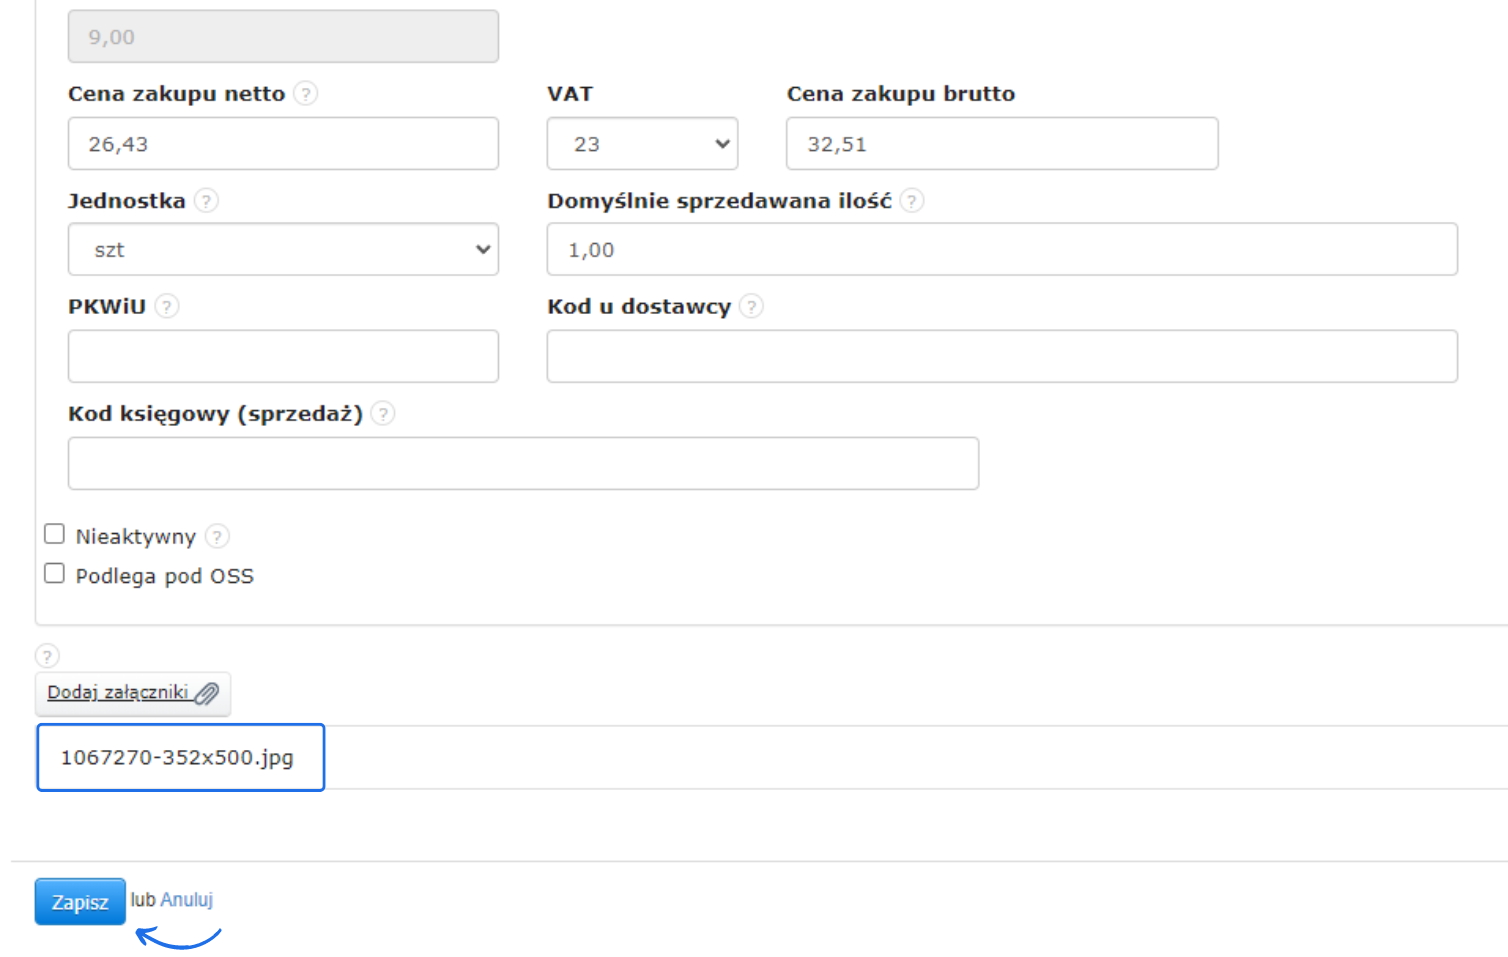Click help icon next to Cena zakupu netto

306,93
